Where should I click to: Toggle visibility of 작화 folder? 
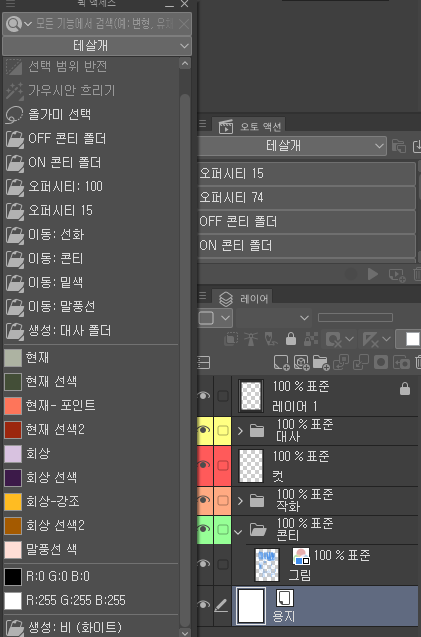click(204, 500)
